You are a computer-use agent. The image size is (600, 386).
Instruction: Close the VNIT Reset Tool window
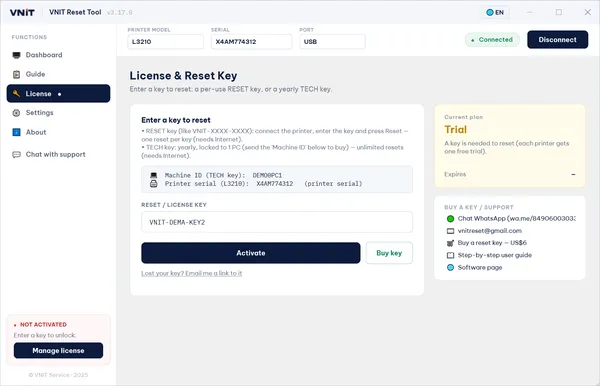tap(588, 12)
